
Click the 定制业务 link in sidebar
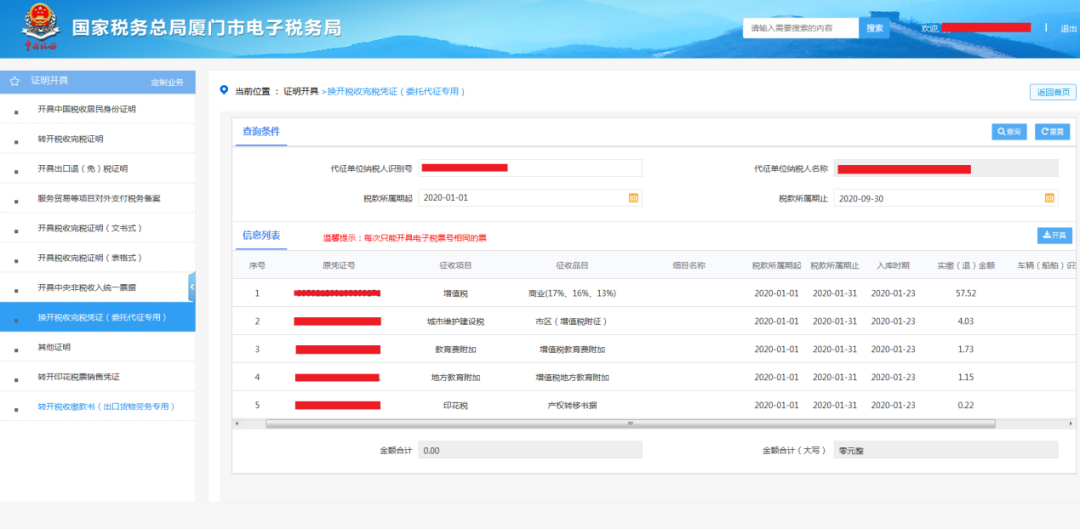click(167, 83)
